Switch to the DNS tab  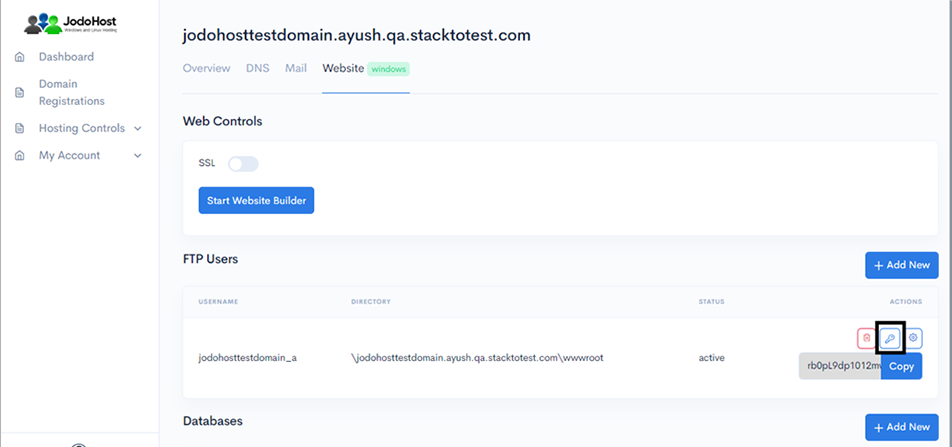[x=257, y=68]
